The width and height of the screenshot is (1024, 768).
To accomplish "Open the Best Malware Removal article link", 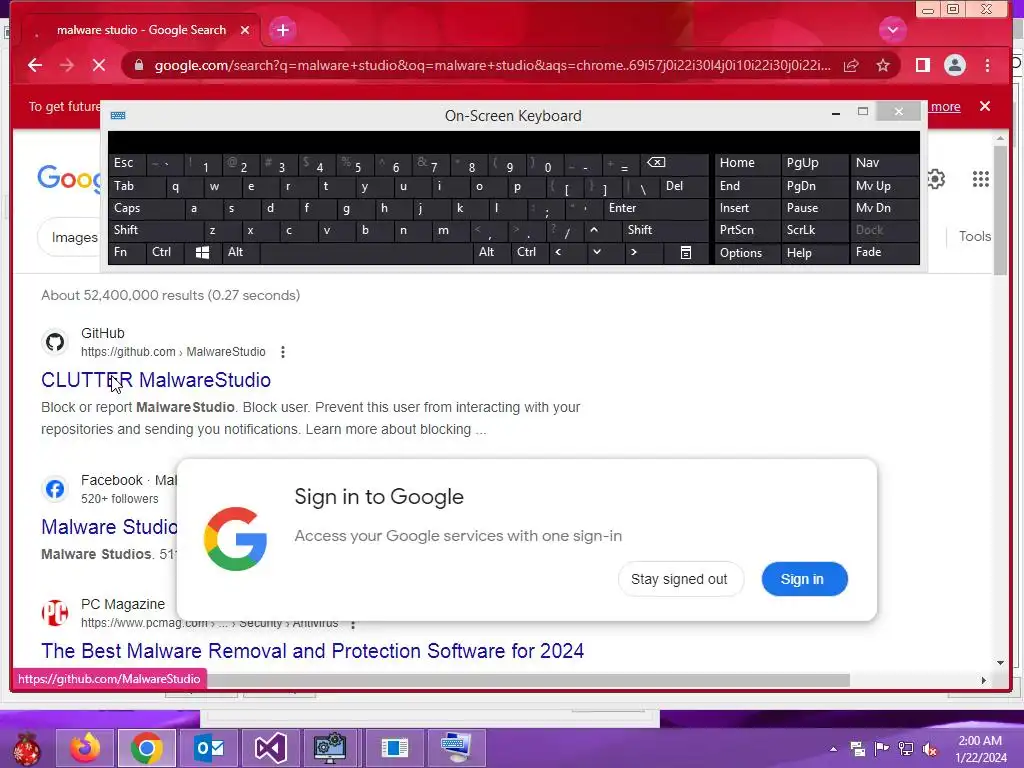I will pos(312,651).
